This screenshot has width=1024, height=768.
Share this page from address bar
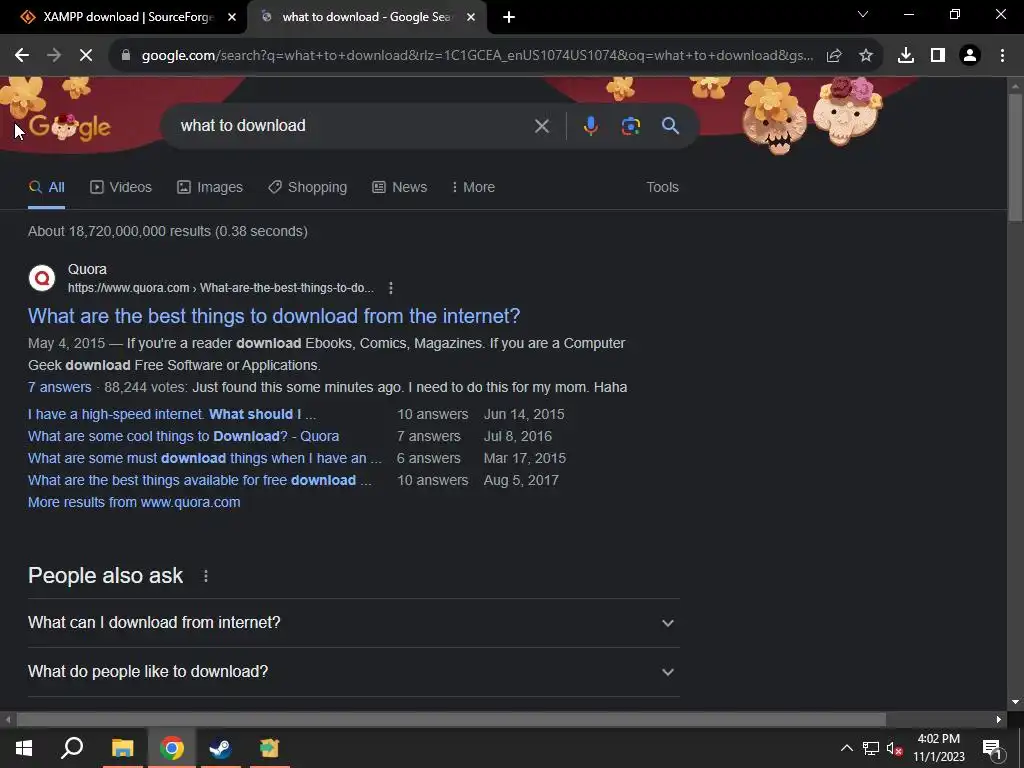pos(834,56)
